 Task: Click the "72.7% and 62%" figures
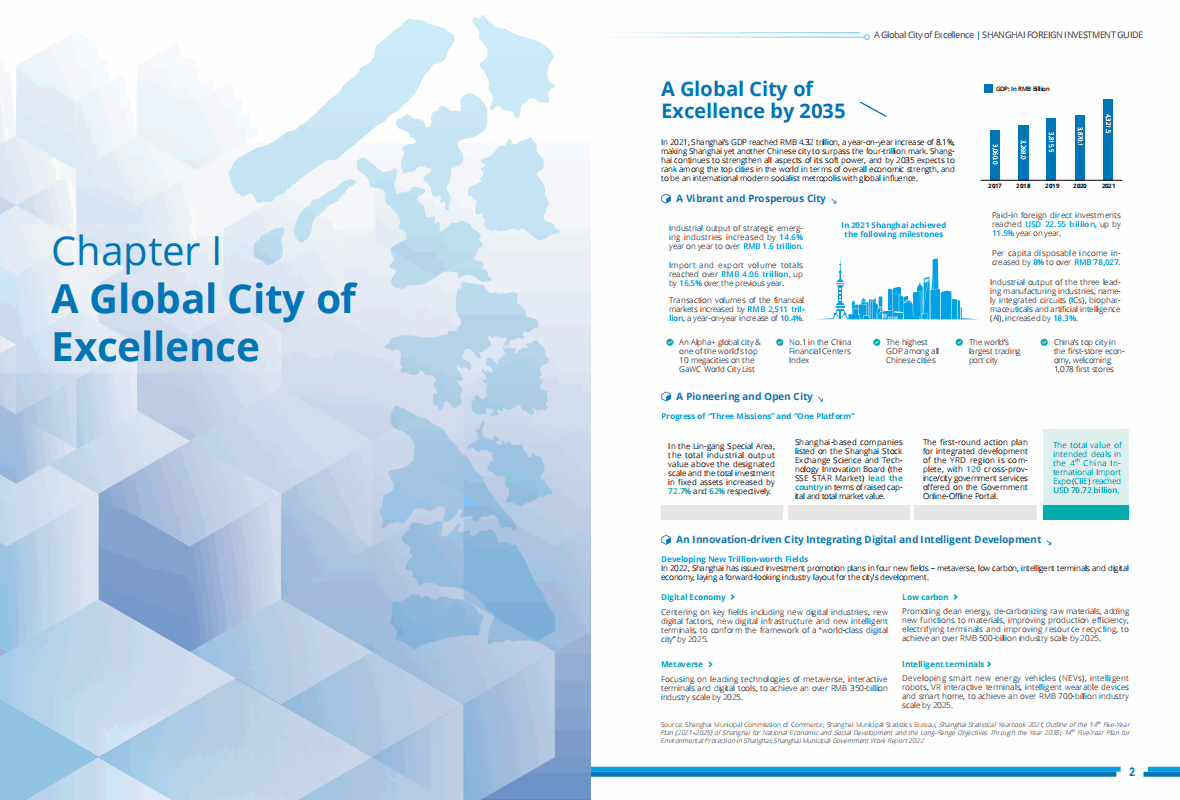696,491
